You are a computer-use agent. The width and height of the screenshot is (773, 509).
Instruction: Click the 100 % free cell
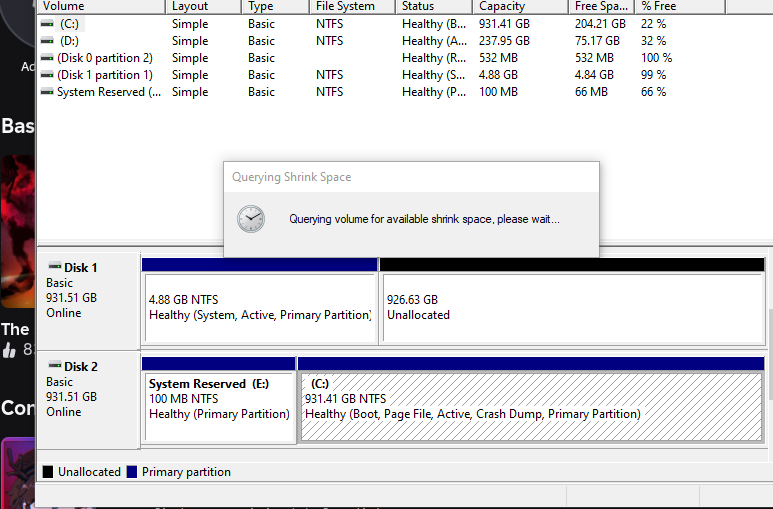point(656,58)
